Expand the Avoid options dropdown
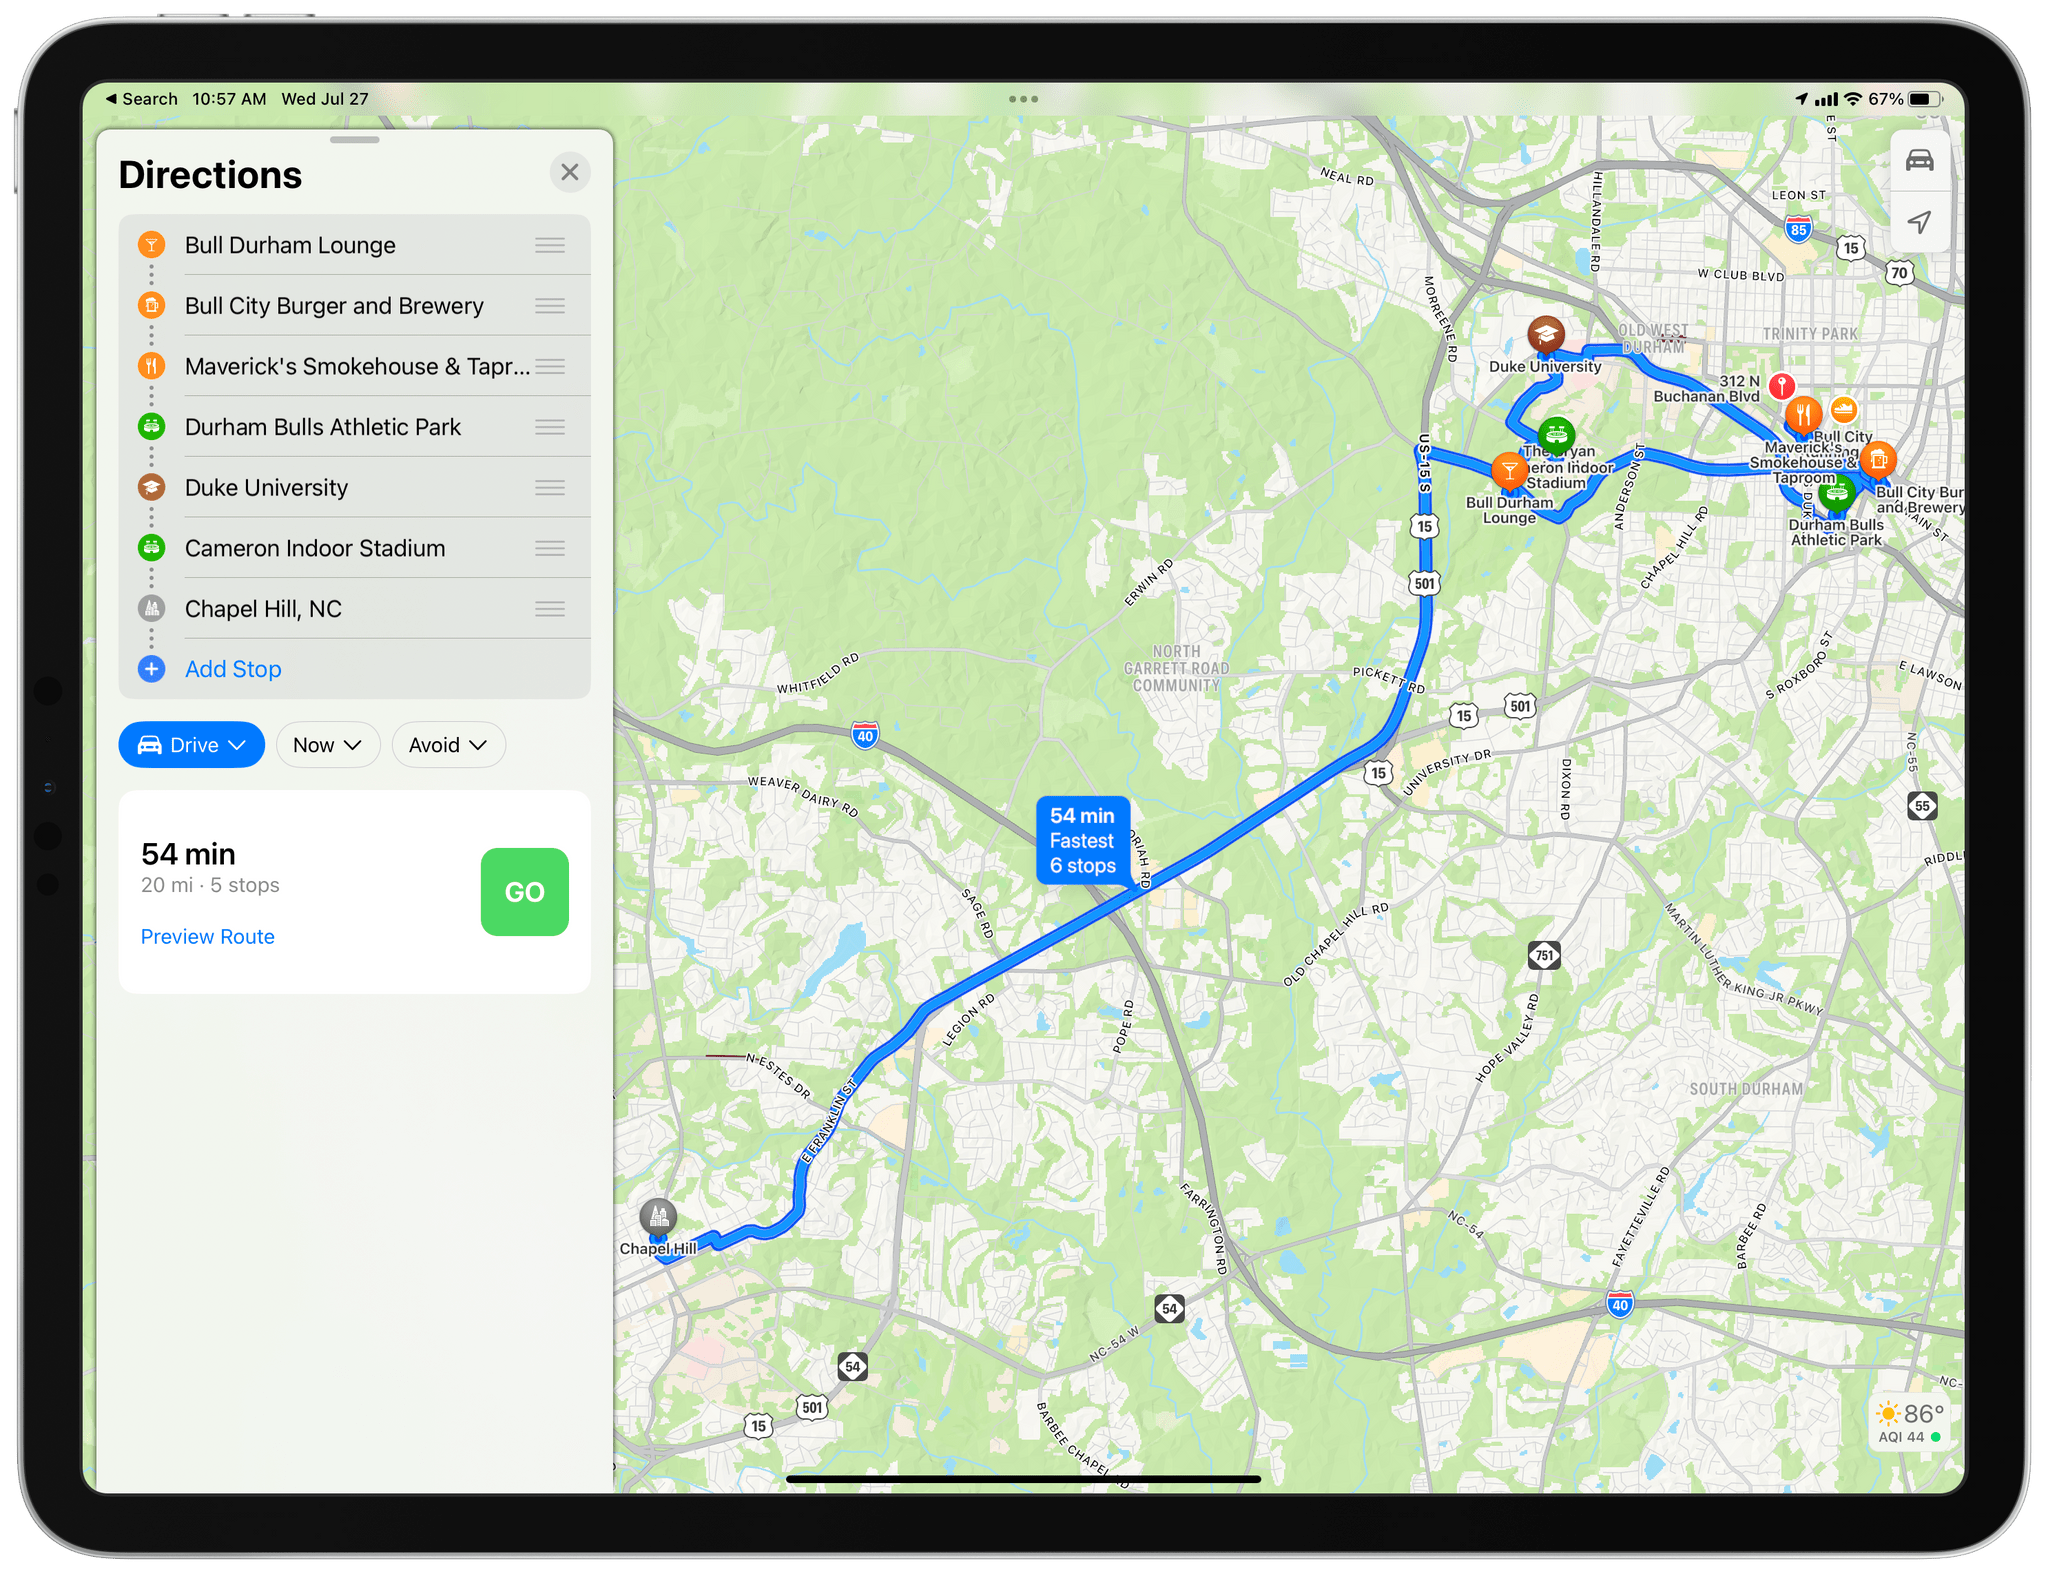This screenshot has width=2048, height=1576. tap(442, 745)
